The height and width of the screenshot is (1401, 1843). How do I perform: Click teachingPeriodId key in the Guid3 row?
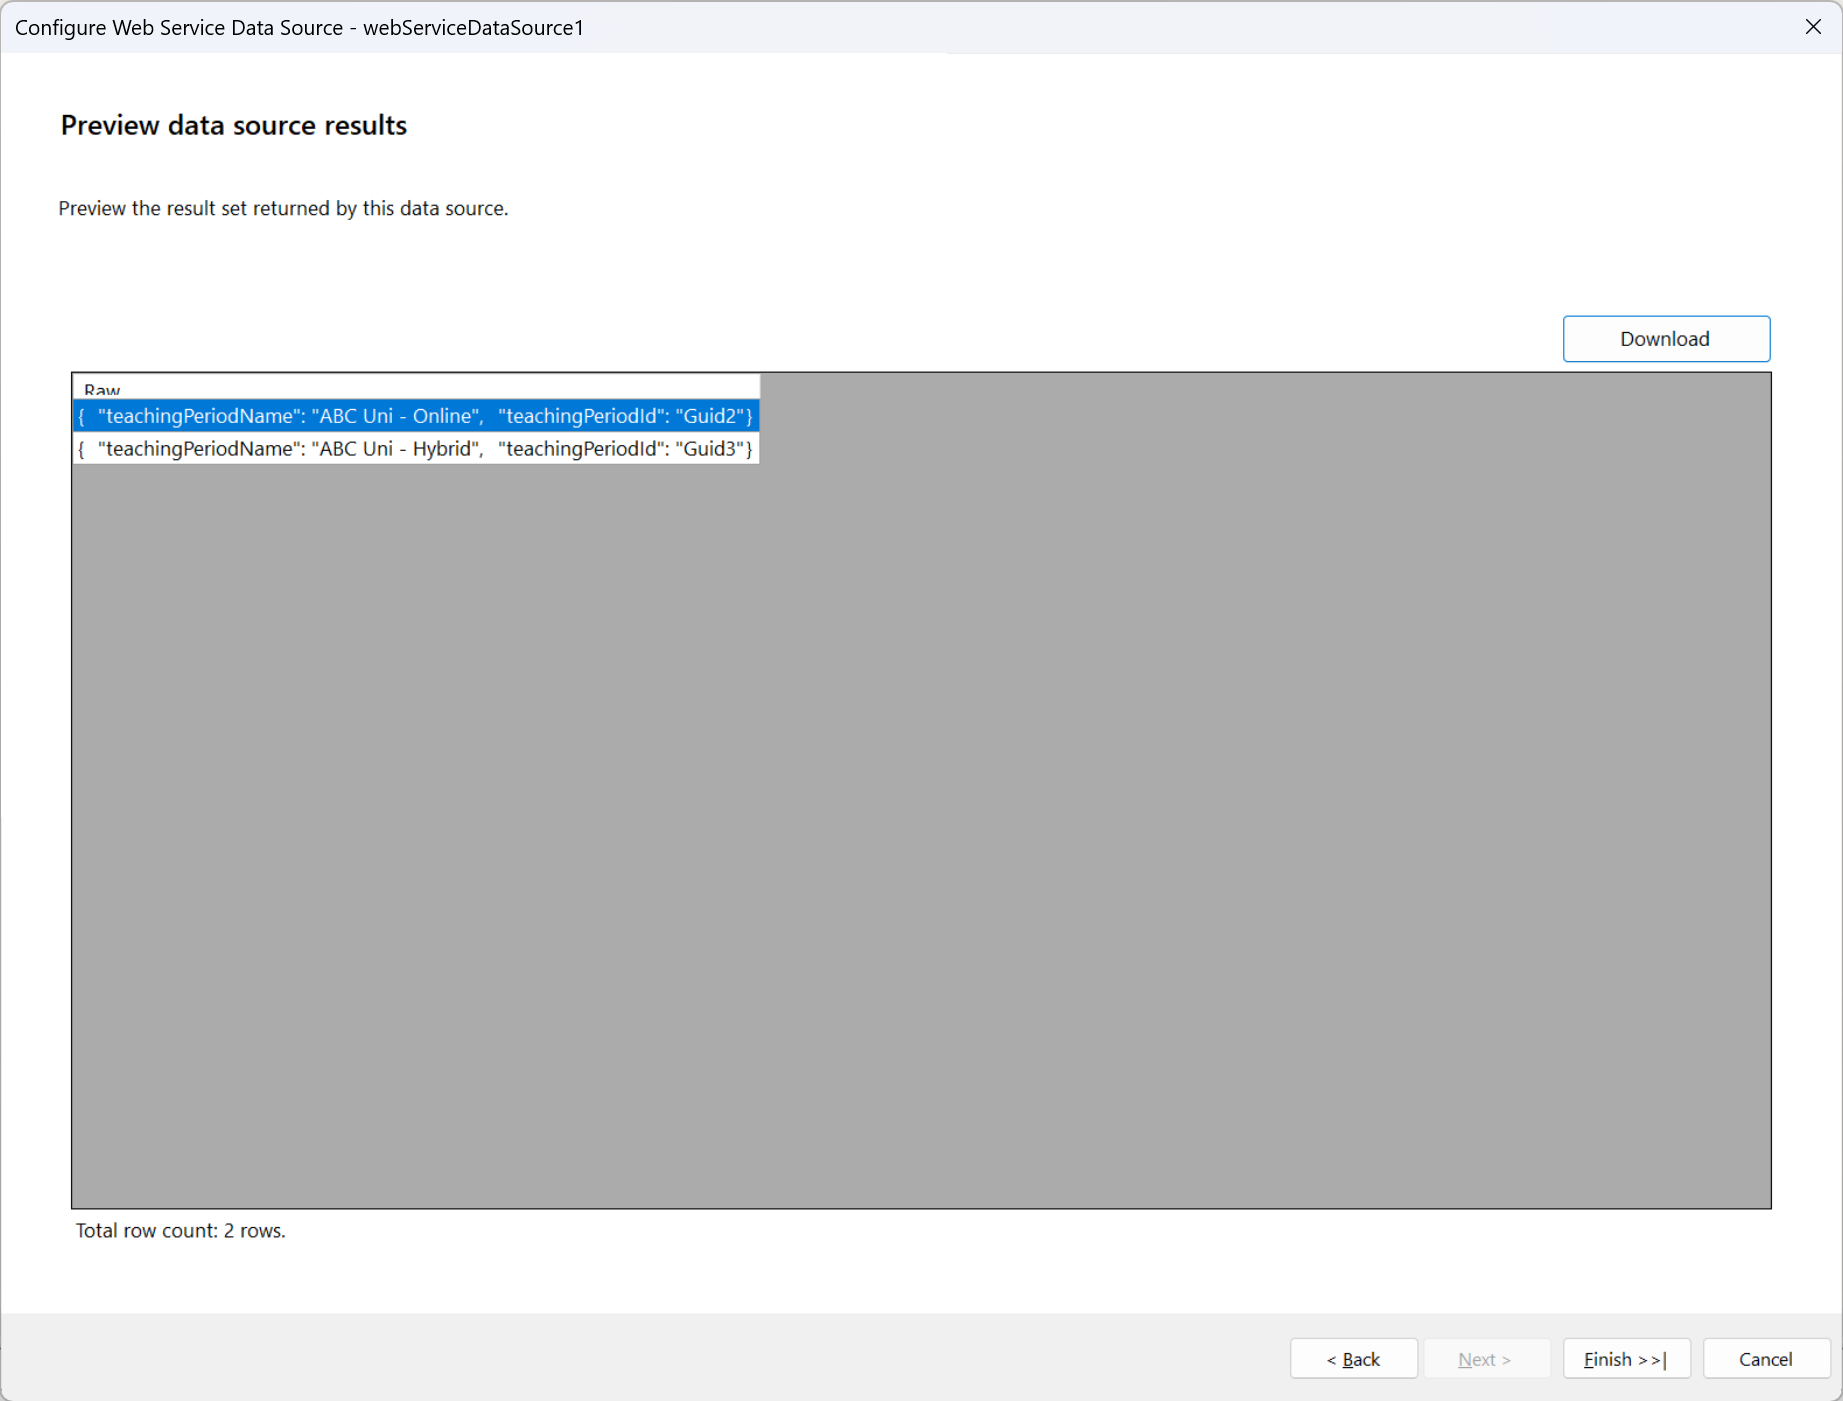click(582, 449)
